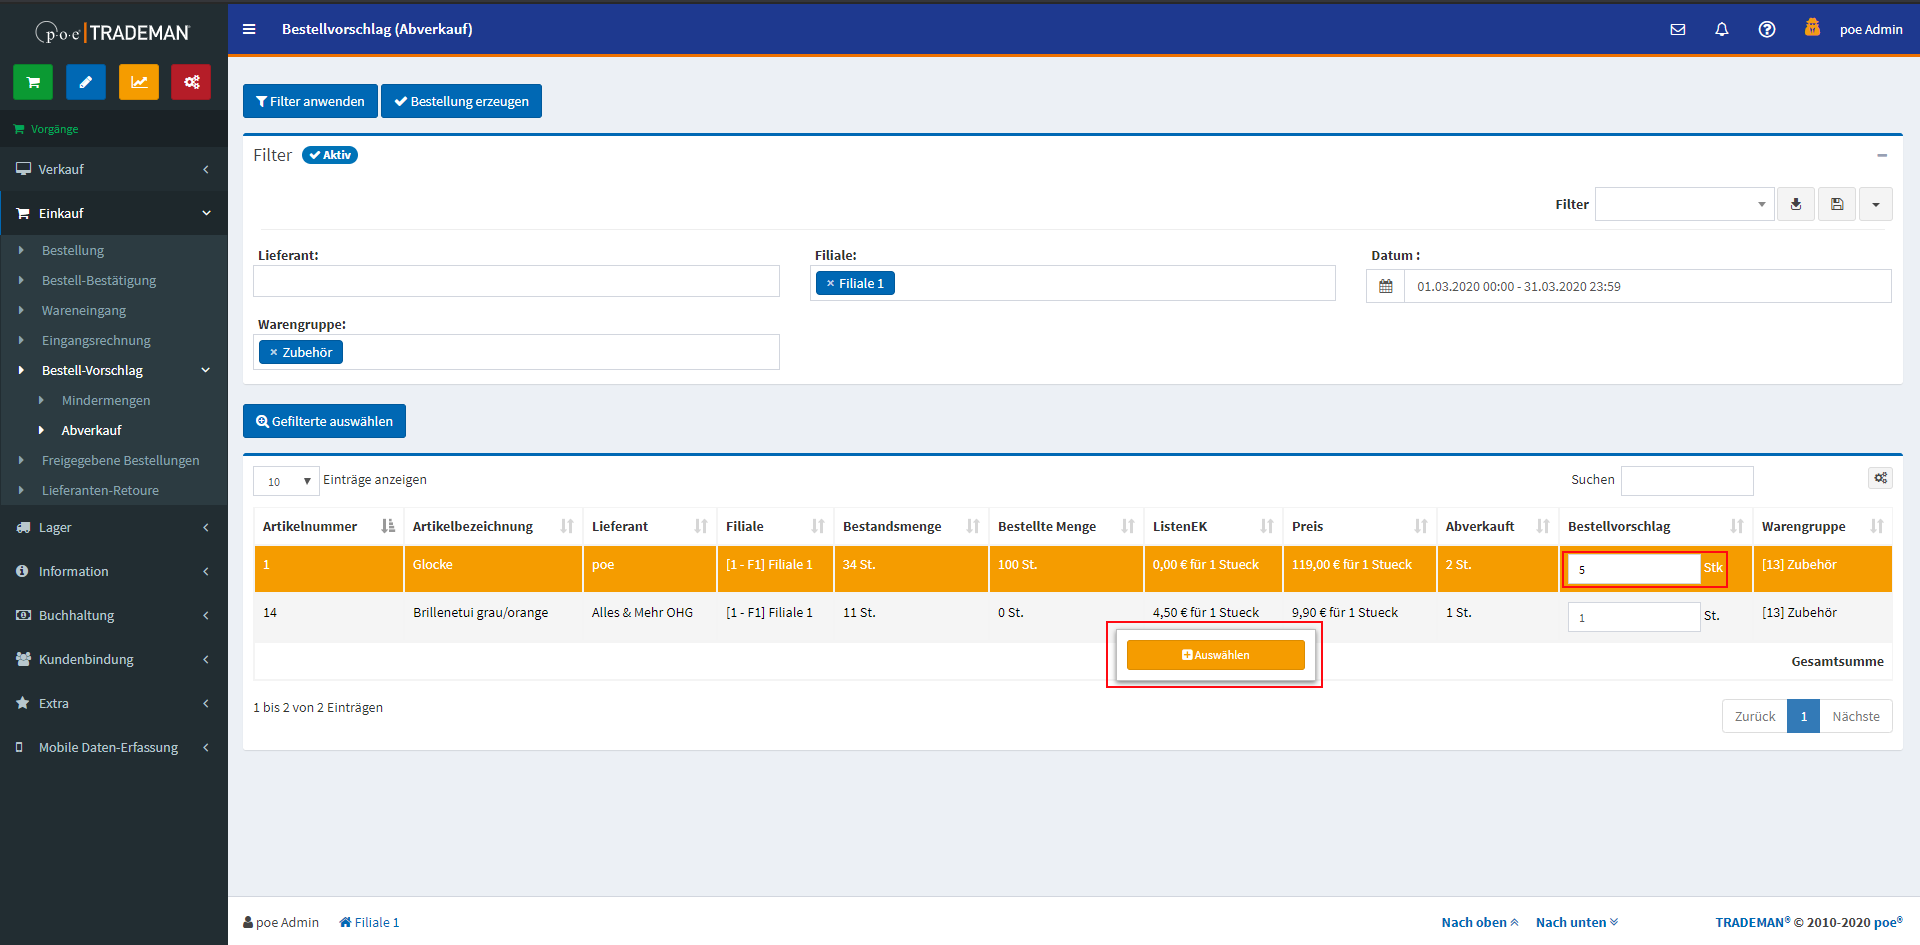Click the Bestellung erzeugen button

pyautogui.click(x=461, y=101)
